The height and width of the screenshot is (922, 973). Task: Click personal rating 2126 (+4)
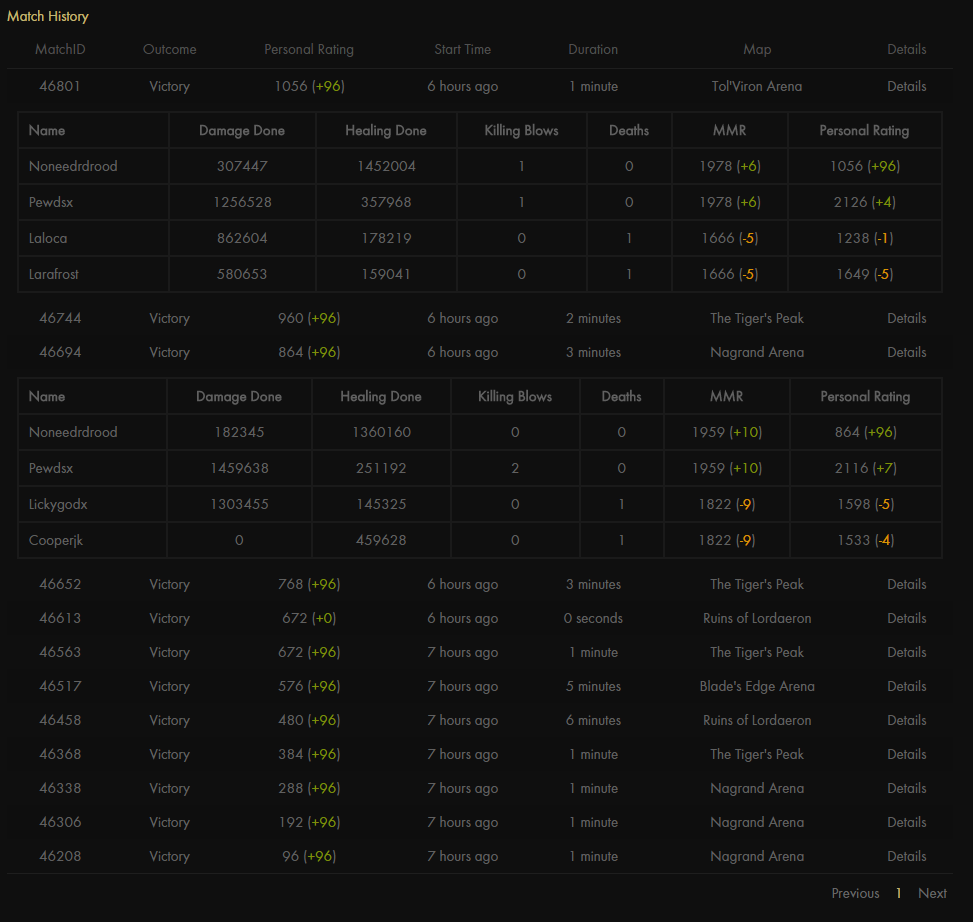[864, 202]
